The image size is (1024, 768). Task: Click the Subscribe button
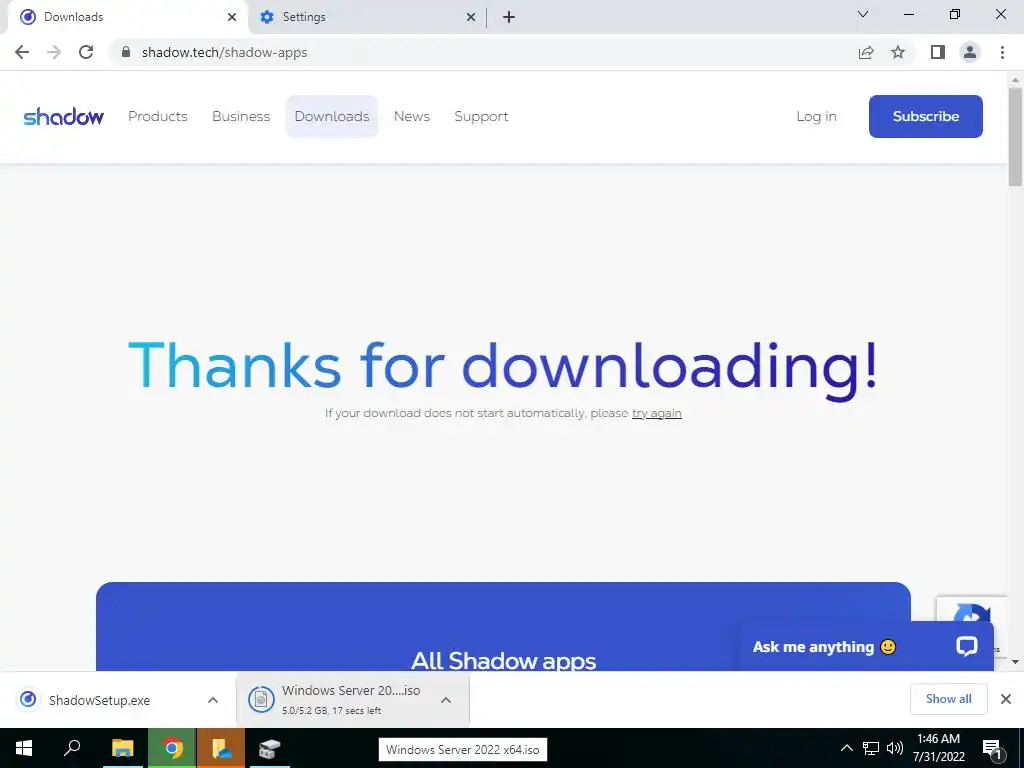(x=925, y=116)
